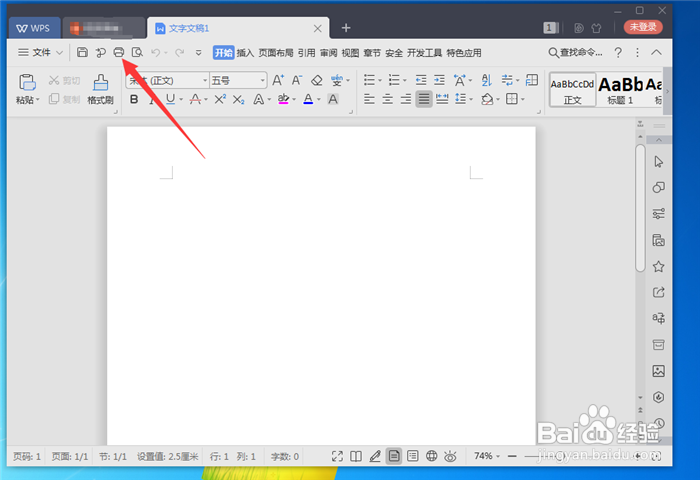Viewport: 700px width, 480px height.
Task: Apply the 正文 style
Action: [x=572, y=90]
